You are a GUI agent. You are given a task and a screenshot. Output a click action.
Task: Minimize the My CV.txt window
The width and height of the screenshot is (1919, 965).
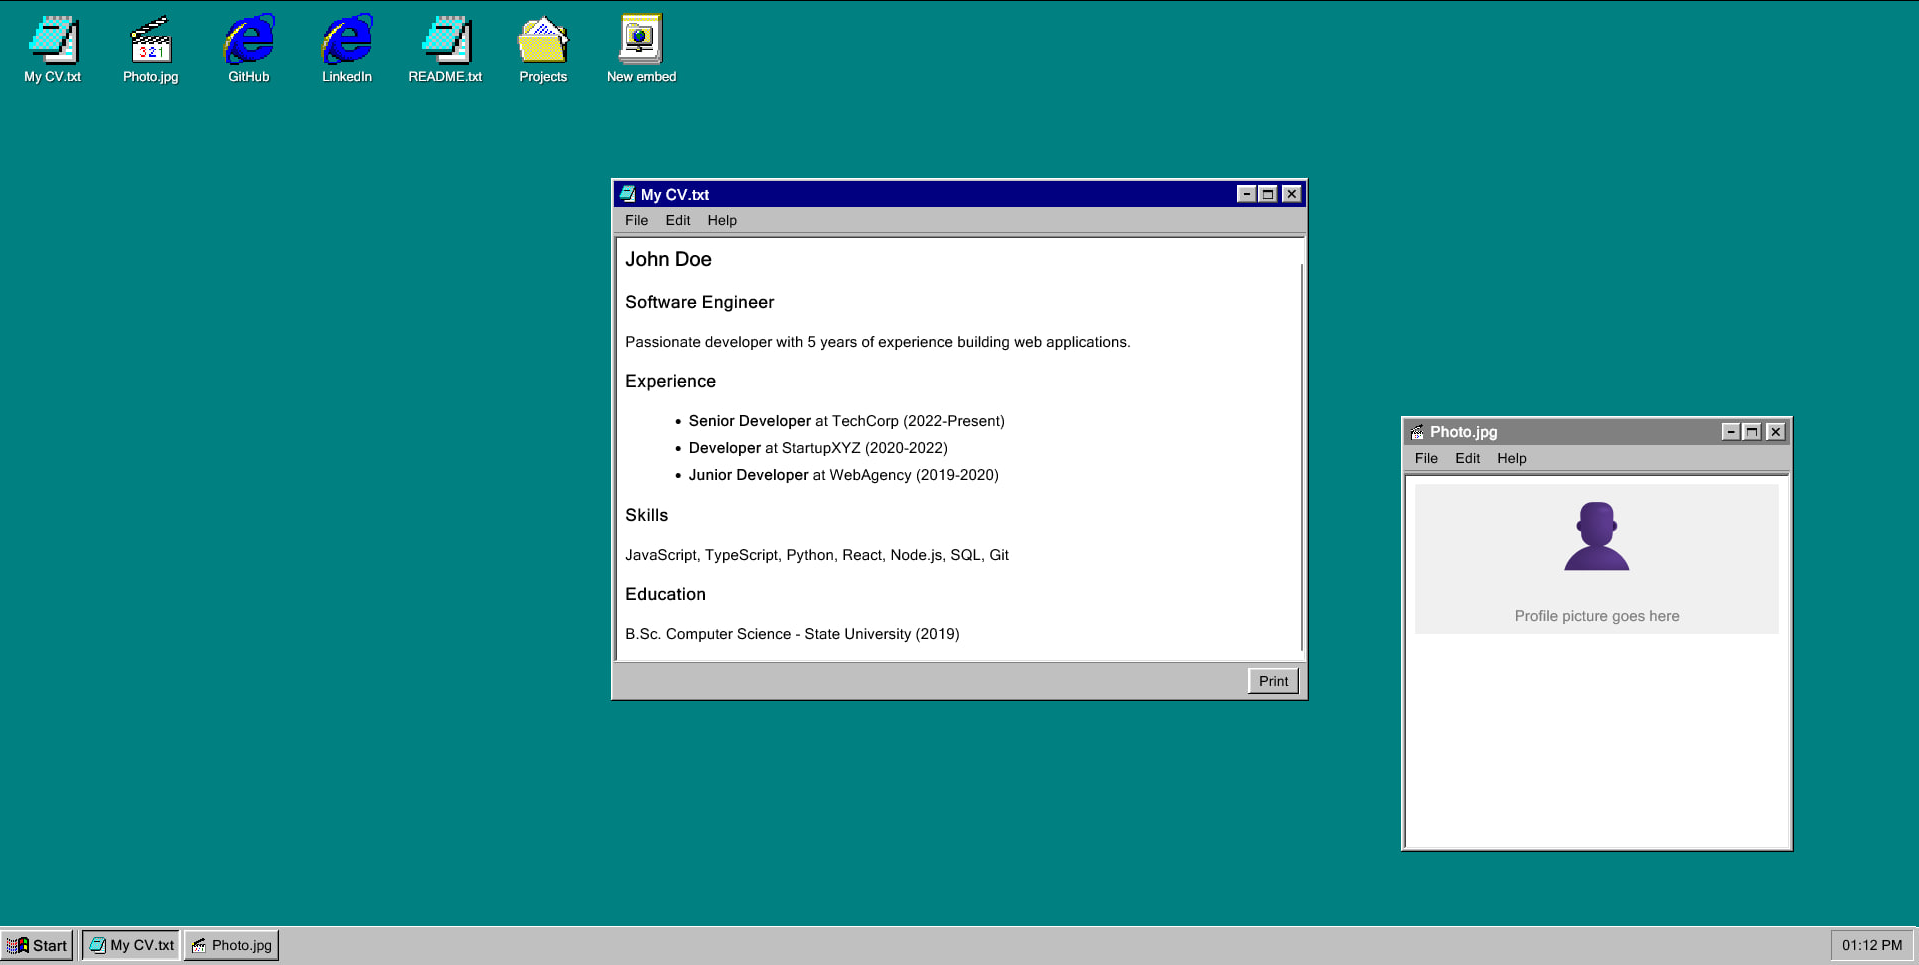pyautogui.click(x=1245, y=194)
